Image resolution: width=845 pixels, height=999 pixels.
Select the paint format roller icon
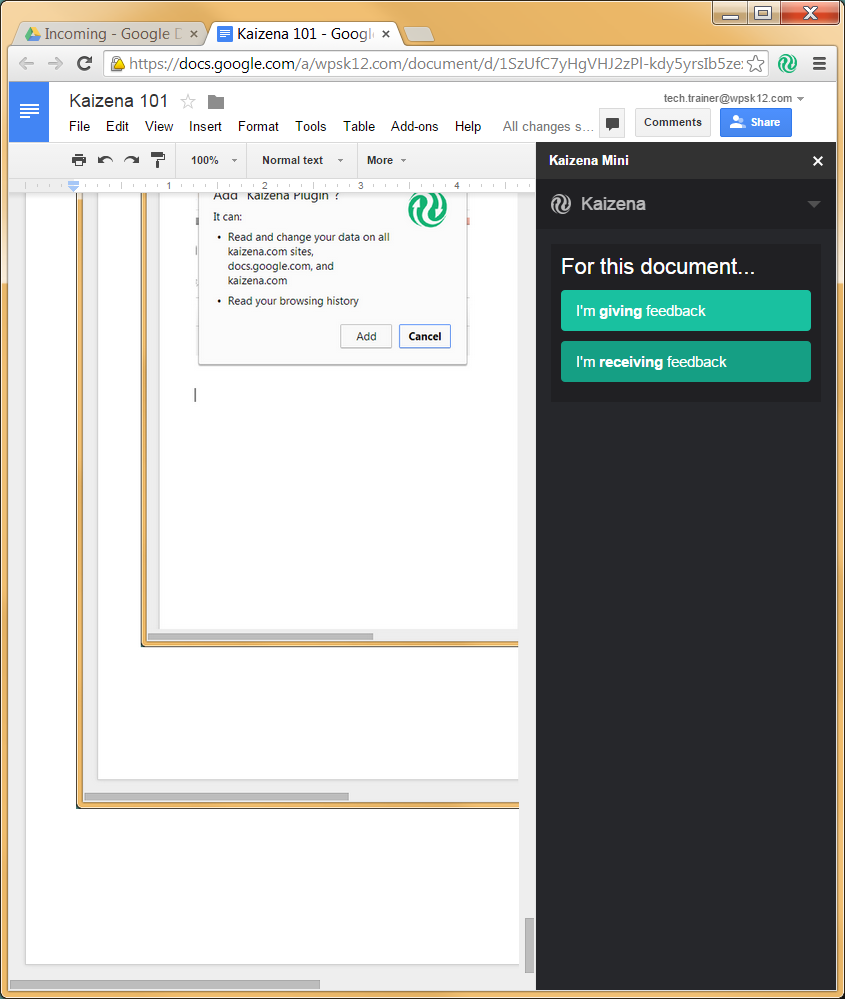click(157, 160)
